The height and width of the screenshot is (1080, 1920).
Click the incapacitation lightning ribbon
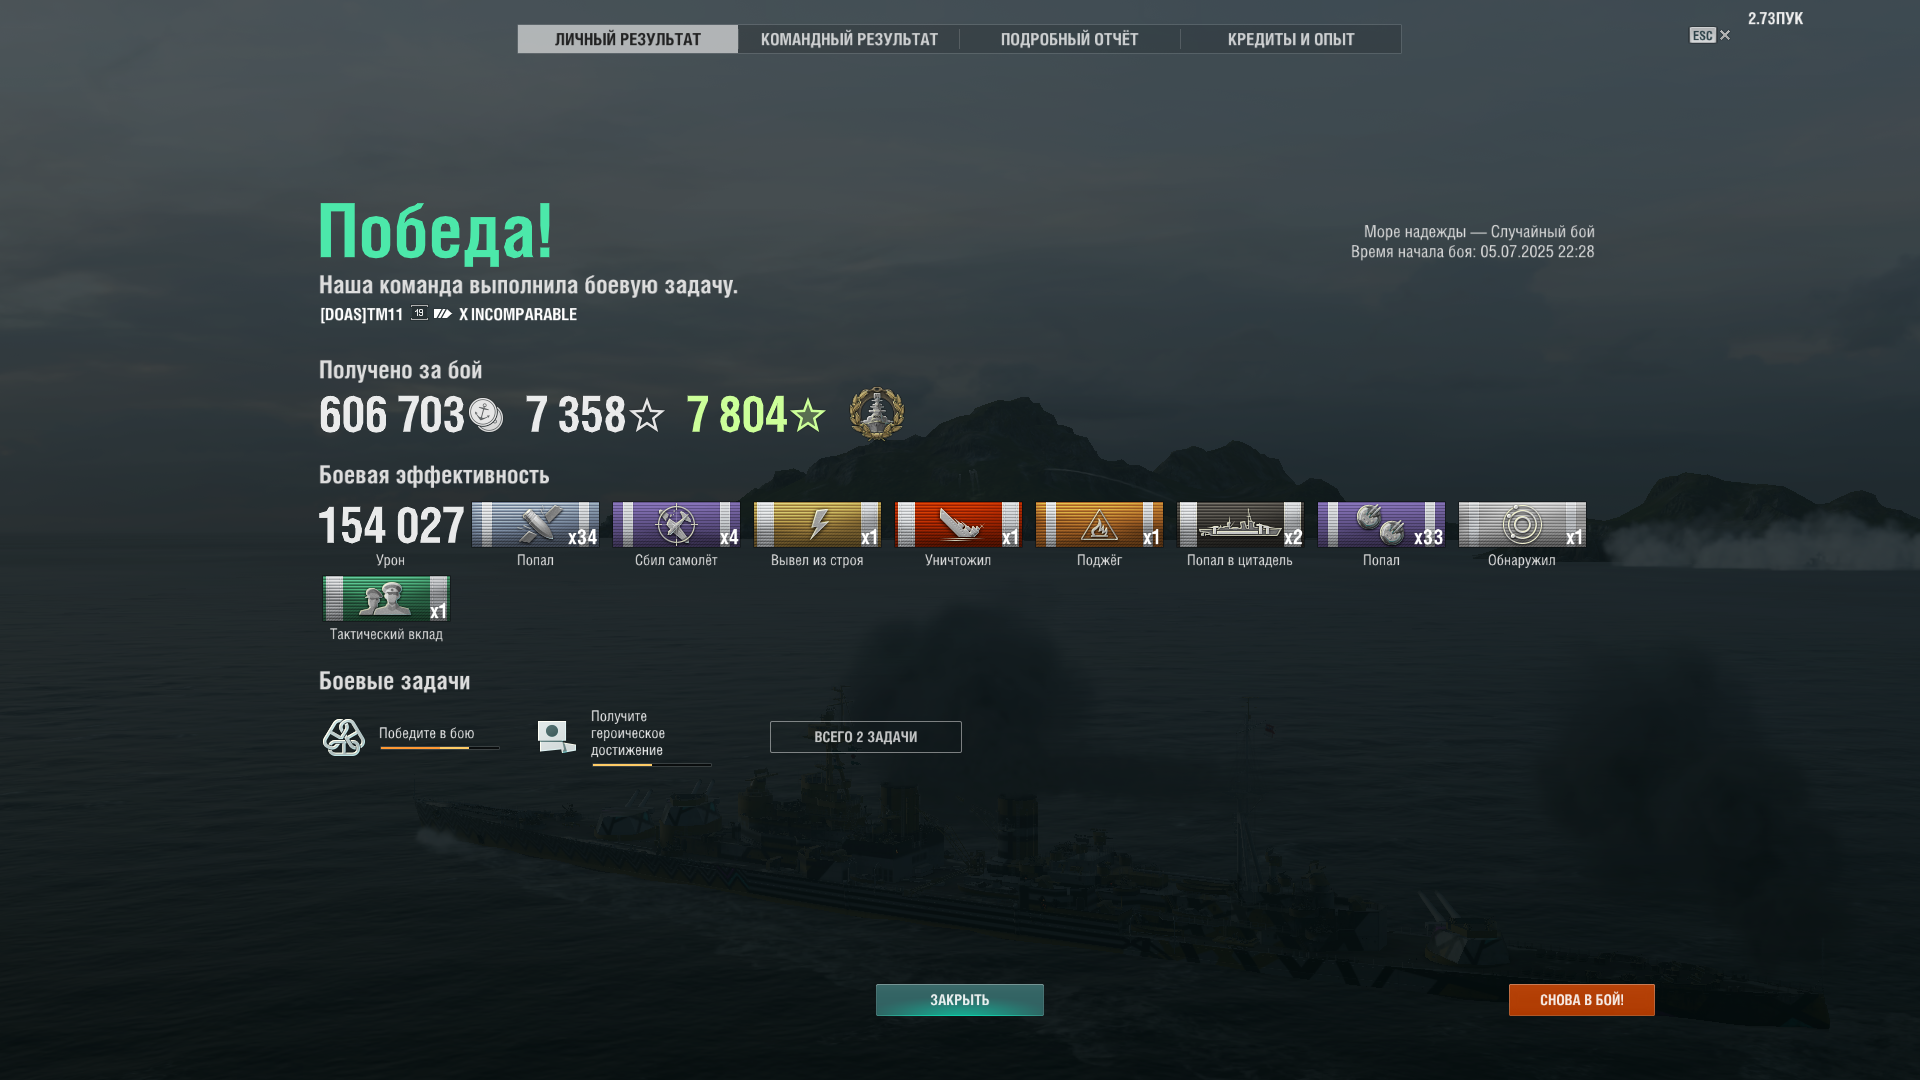coord(817,524)
